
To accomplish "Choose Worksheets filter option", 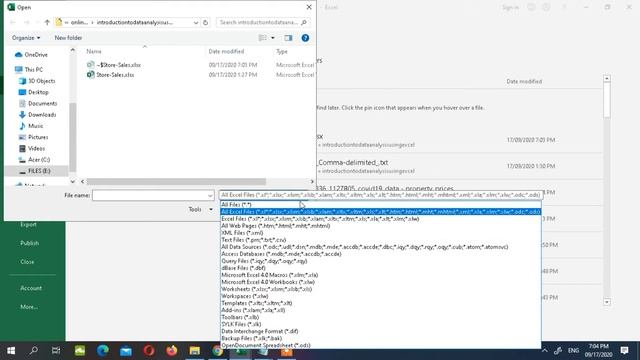I will click(x=381, y=289).
